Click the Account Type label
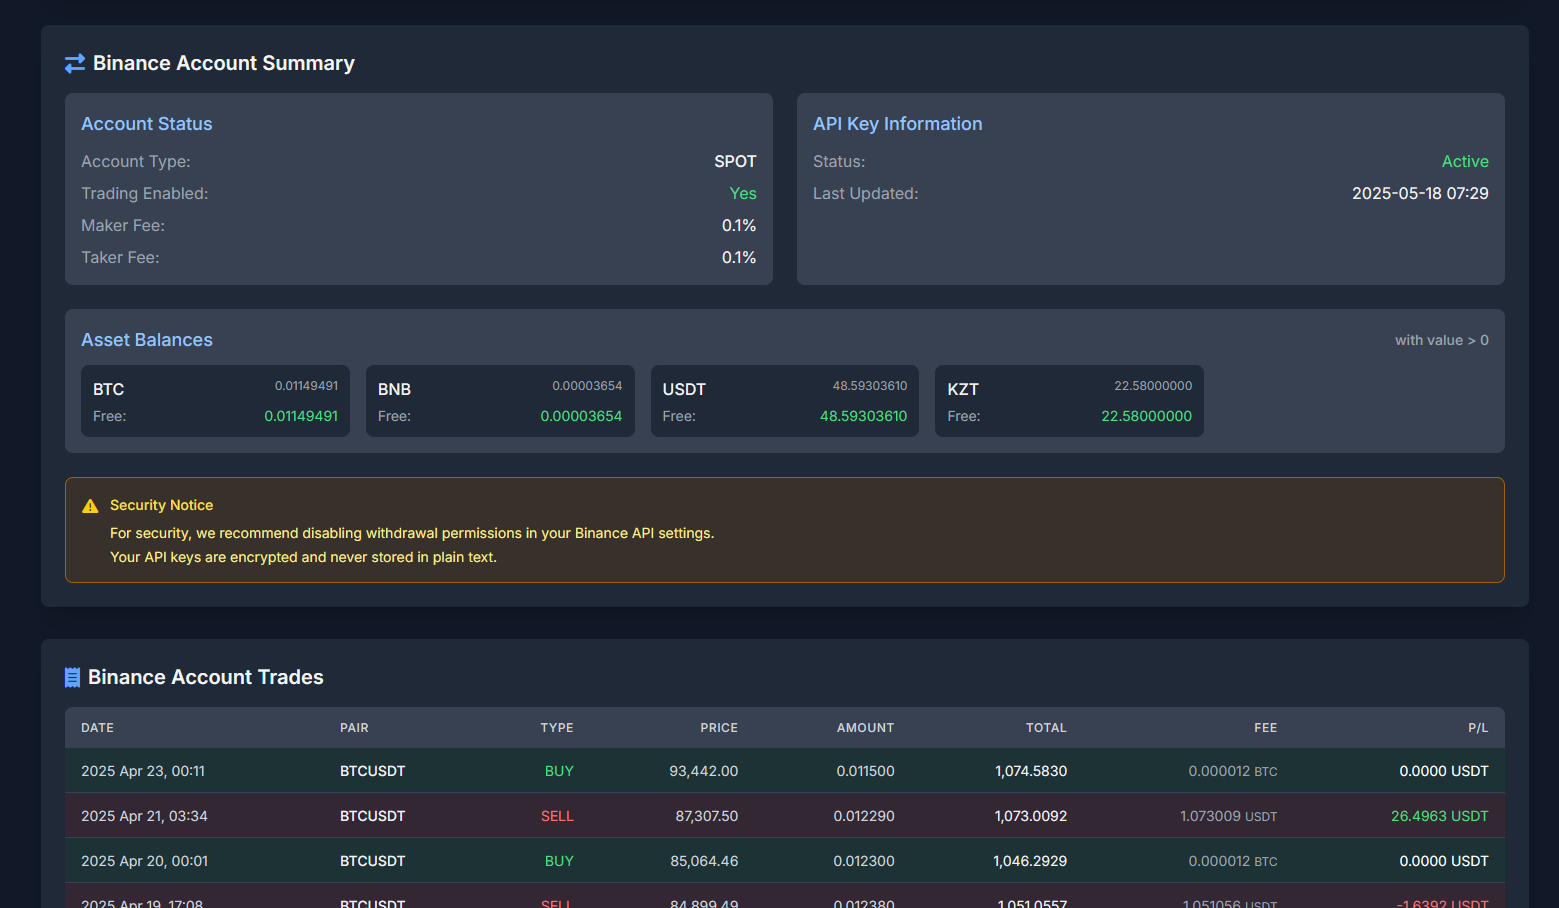The image size is (1559, 908). click(x=136, y=161)
